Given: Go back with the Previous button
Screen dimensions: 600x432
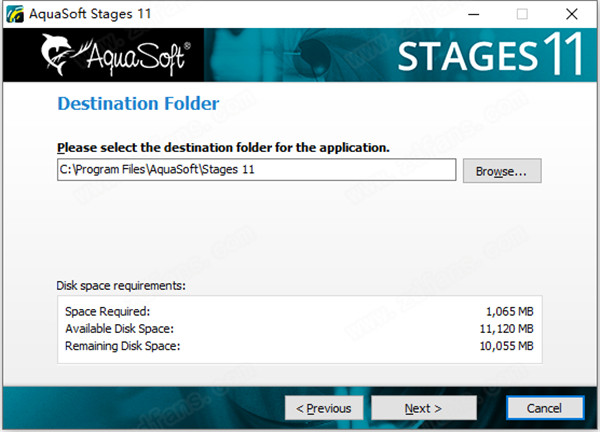Looking at the screenshot, I should (x=324, y=408).
